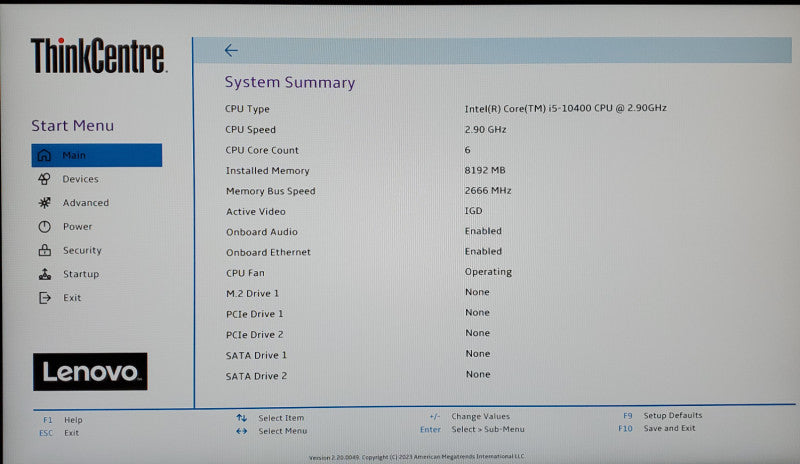Viewport: 800px width, 464px height.
Task: Click the CPU Core Count label
Action: coord(262,150)
